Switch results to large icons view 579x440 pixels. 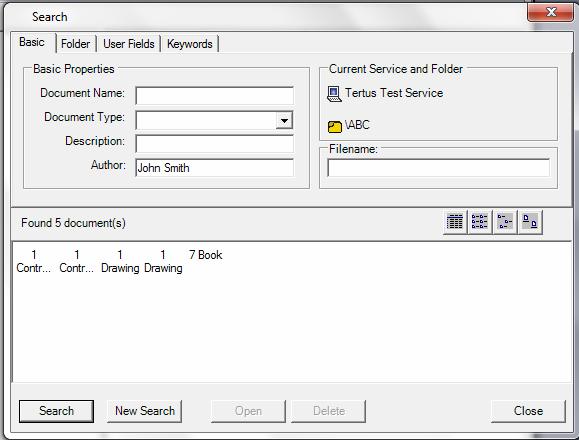point(530,222)
